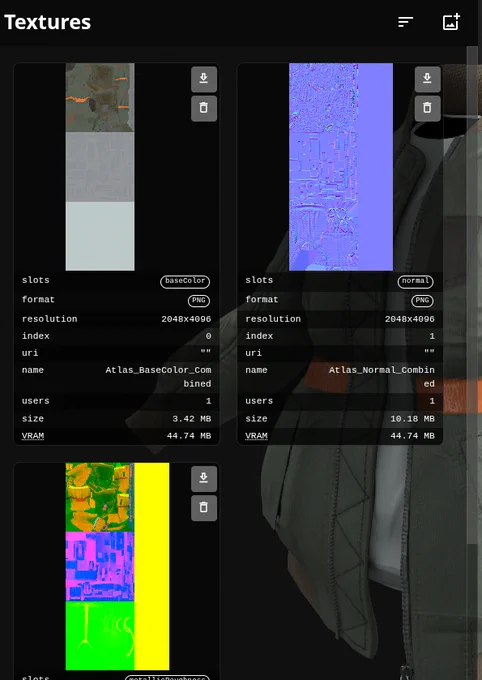Click the PNG format tag of normal texture
Screen dimensions: 482x680
422,301
